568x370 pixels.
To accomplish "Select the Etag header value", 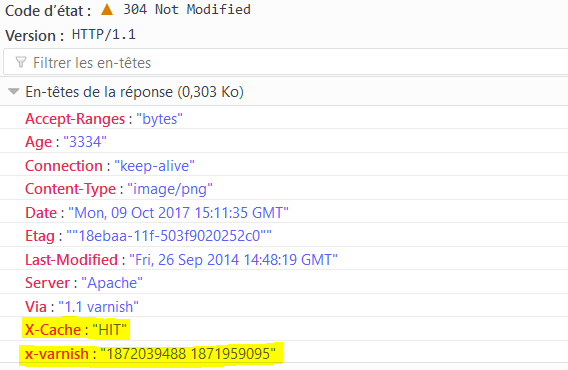I will pyautogui.click(x=169, y=236).
